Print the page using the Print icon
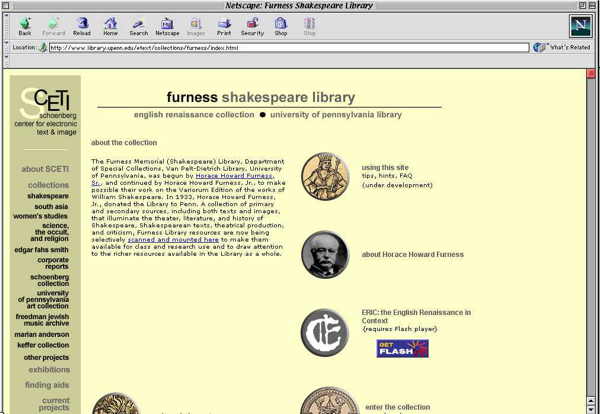600x414 pixels. (224, 26)
